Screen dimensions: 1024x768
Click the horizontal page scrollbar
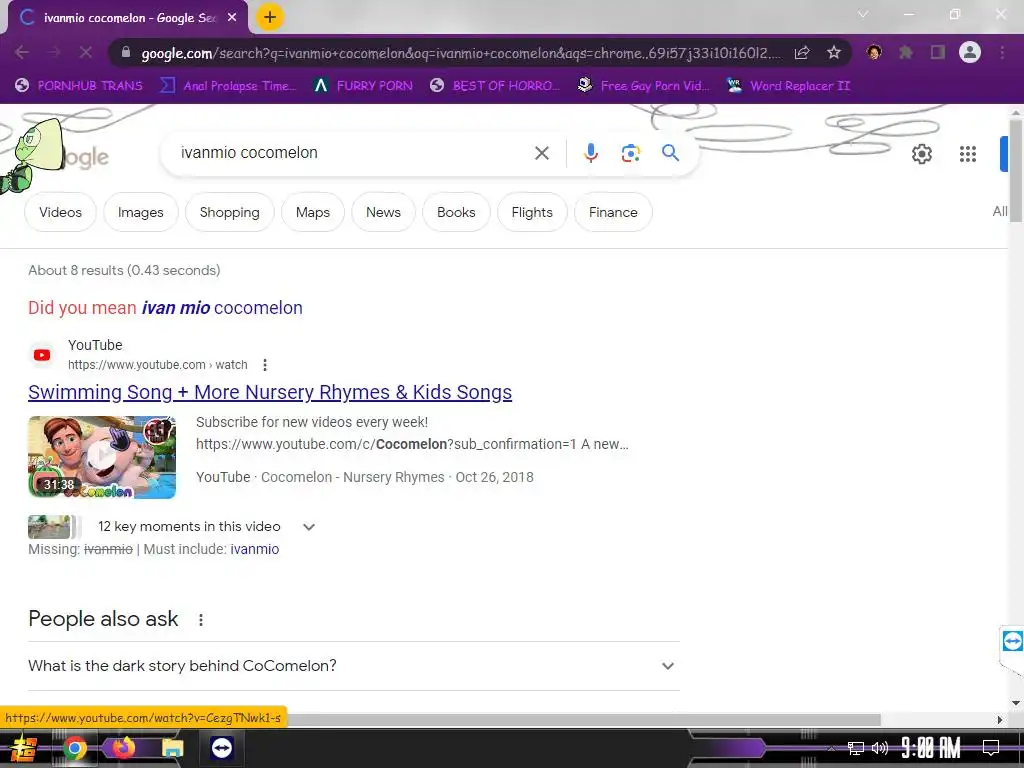pos(584,720)
